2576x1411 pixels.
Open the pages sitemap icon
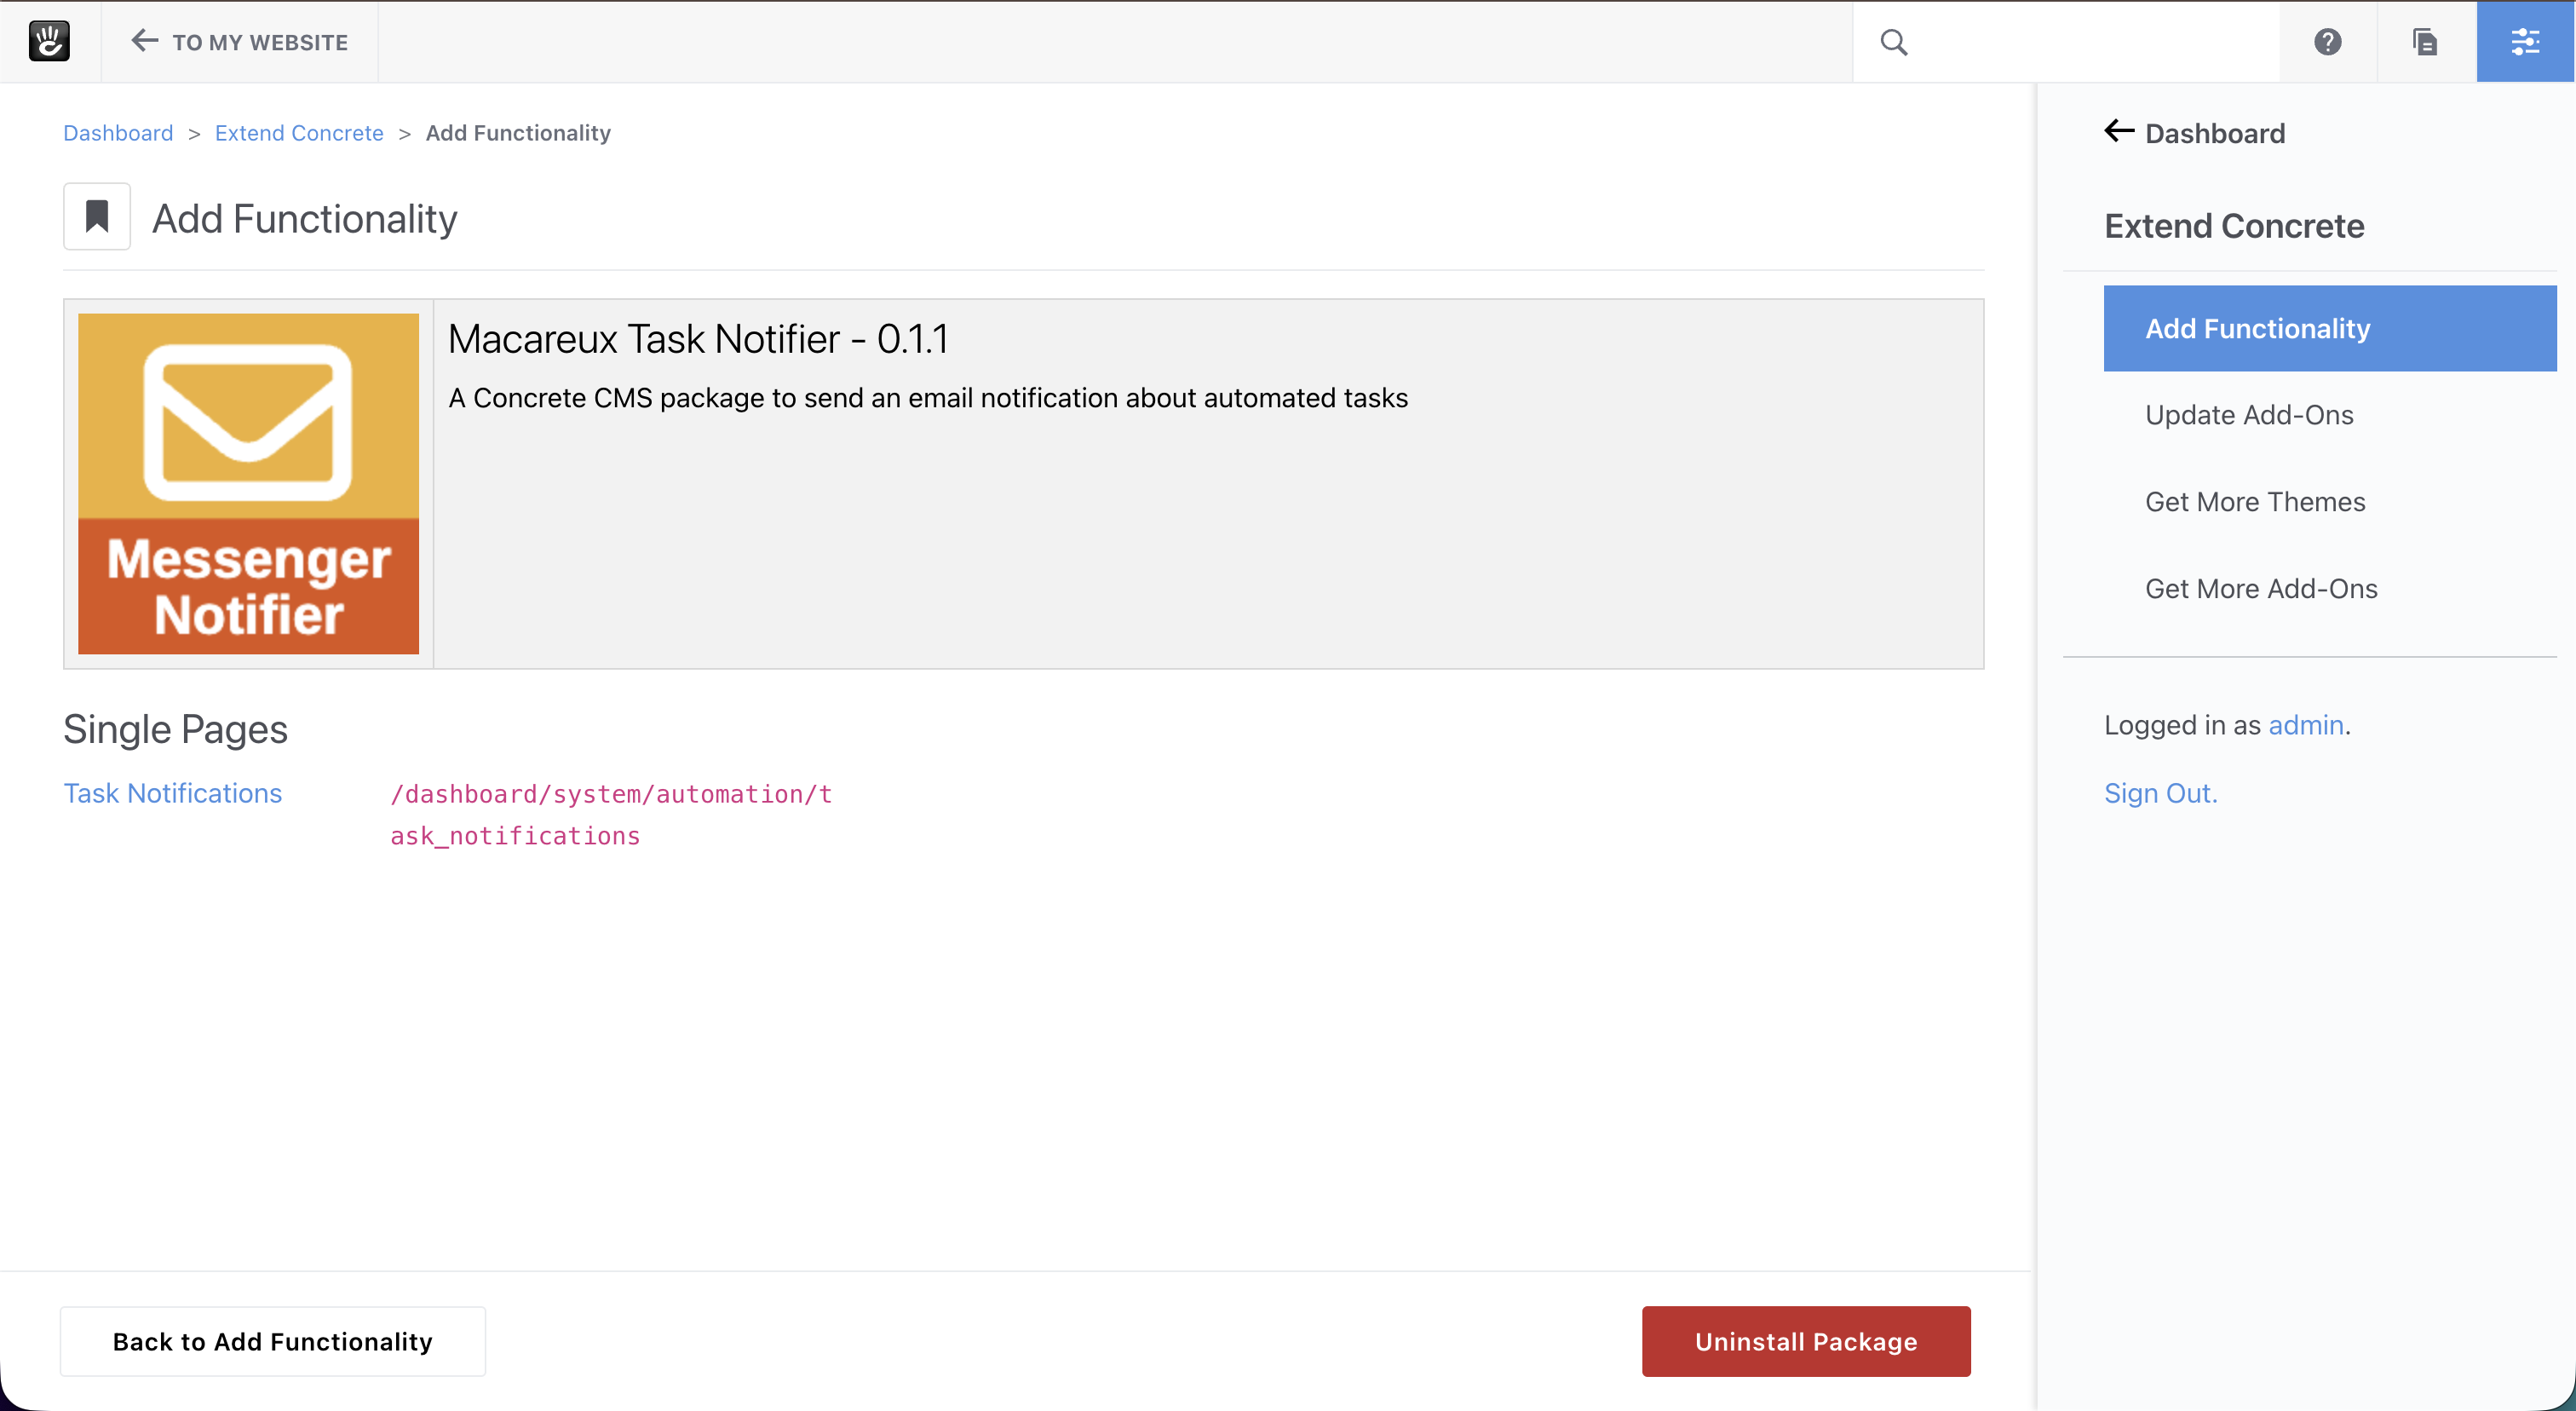(x=2425, y=42)
